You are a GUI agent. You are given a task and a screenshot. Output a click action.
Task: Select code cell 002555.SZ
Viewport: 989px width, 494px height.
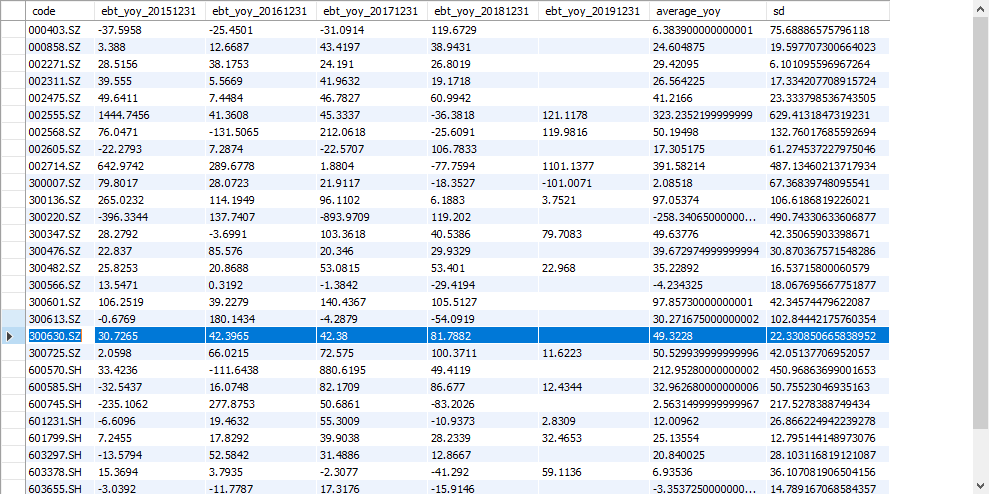(61, 115)
